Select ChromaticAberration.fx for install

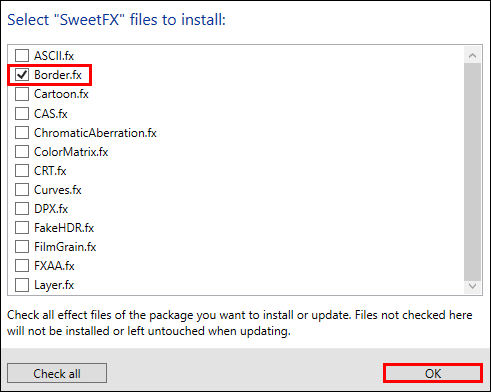[x=22, y=133]
